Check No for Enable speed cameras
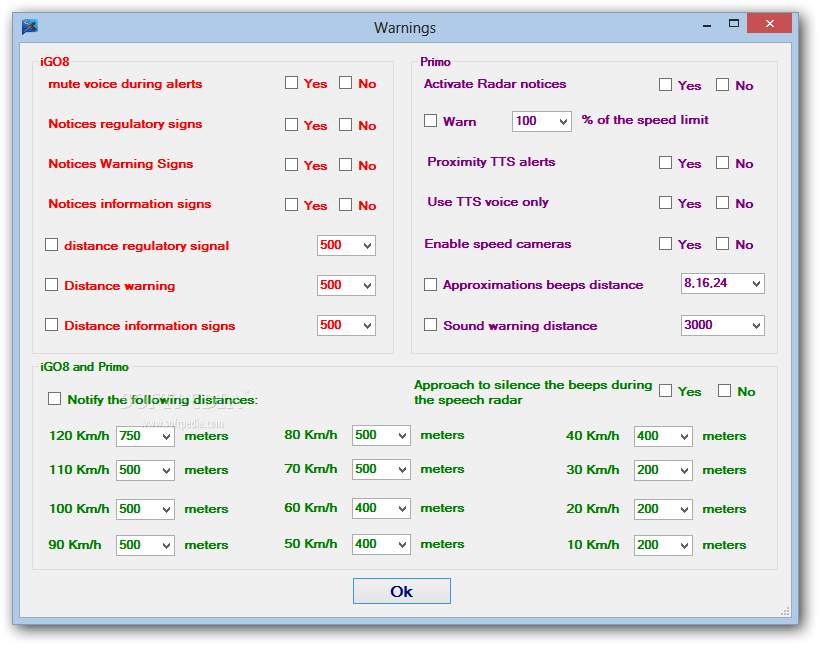 click(x=722, y=243)
